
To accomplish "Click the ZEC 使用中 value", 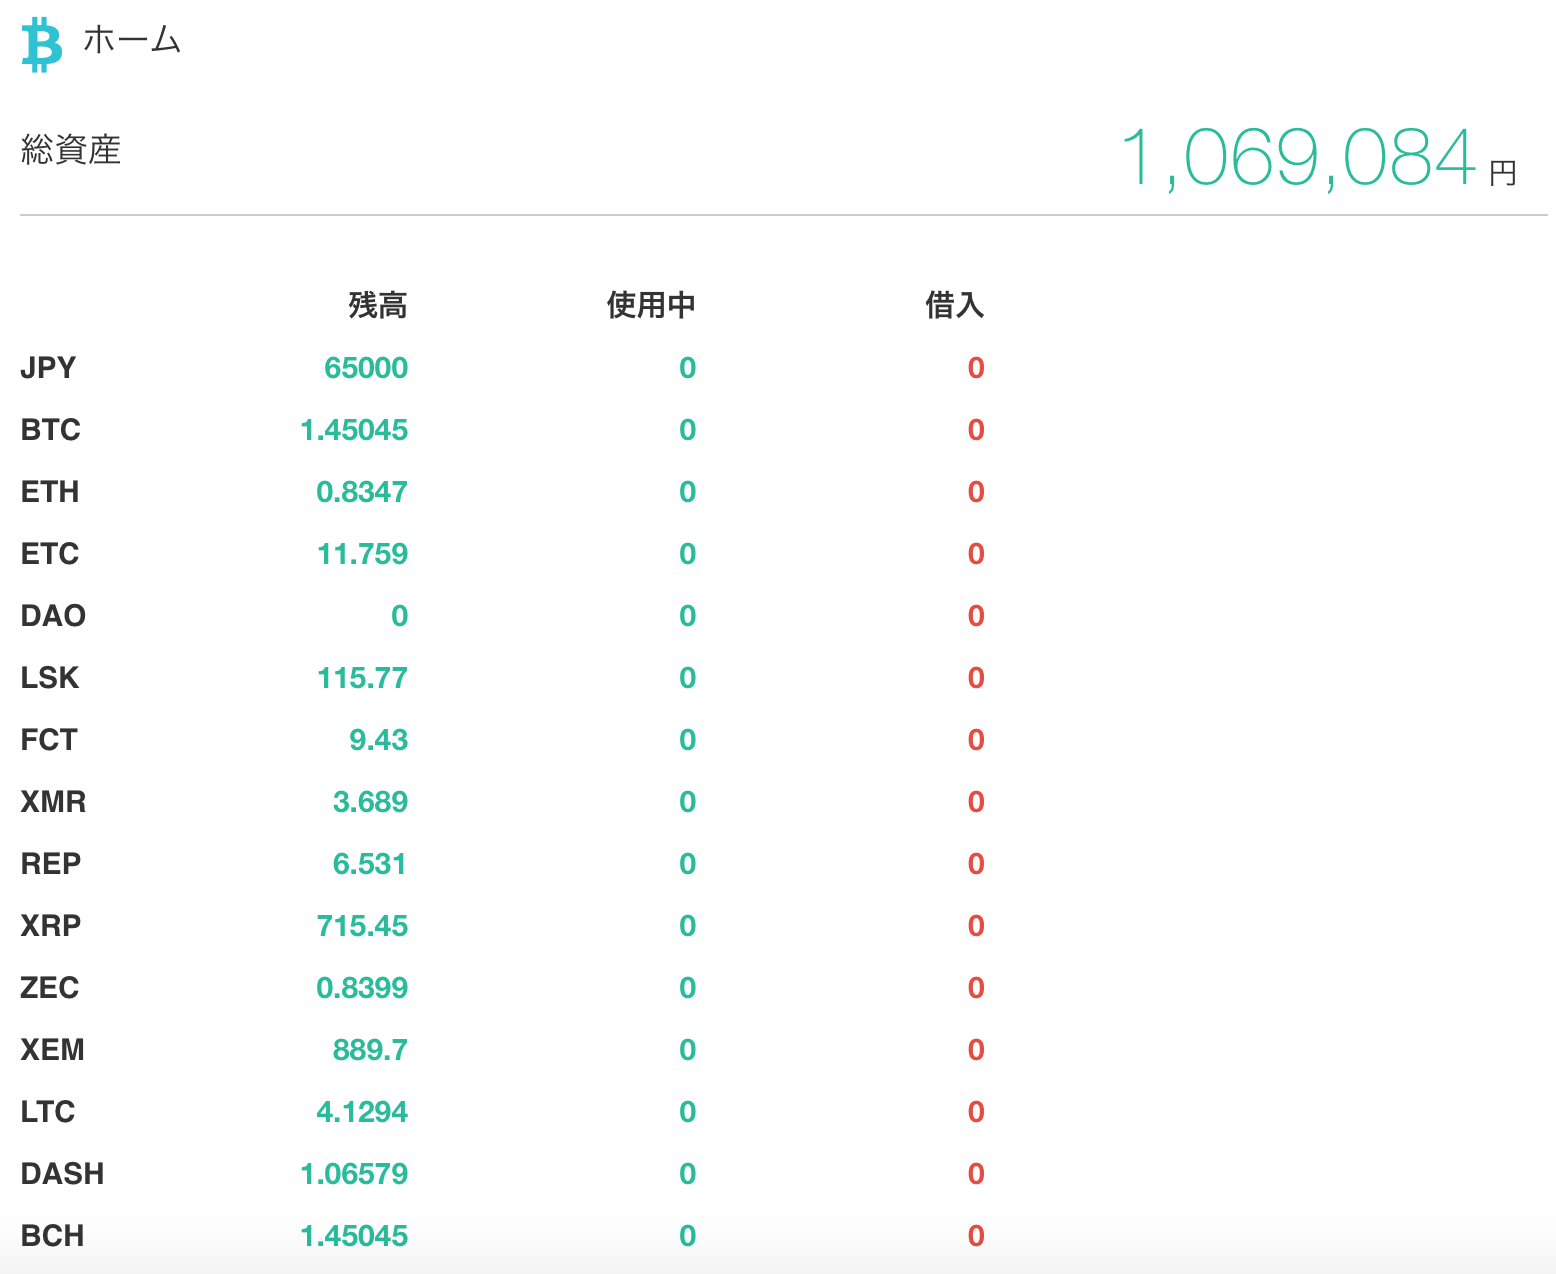I will pos(688,987).
